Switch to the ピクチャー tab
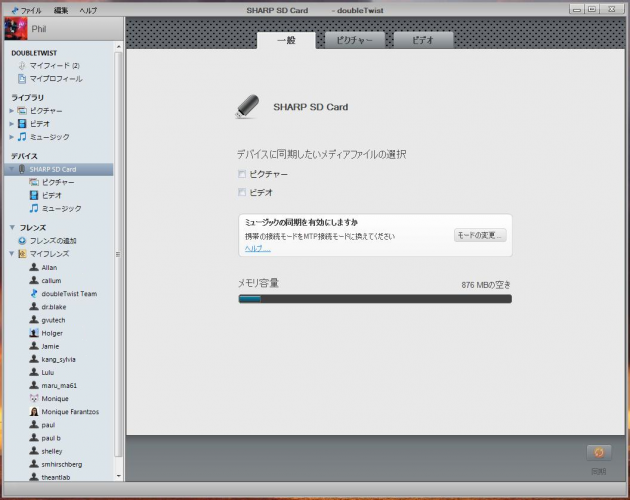 [x=354, y=40]
